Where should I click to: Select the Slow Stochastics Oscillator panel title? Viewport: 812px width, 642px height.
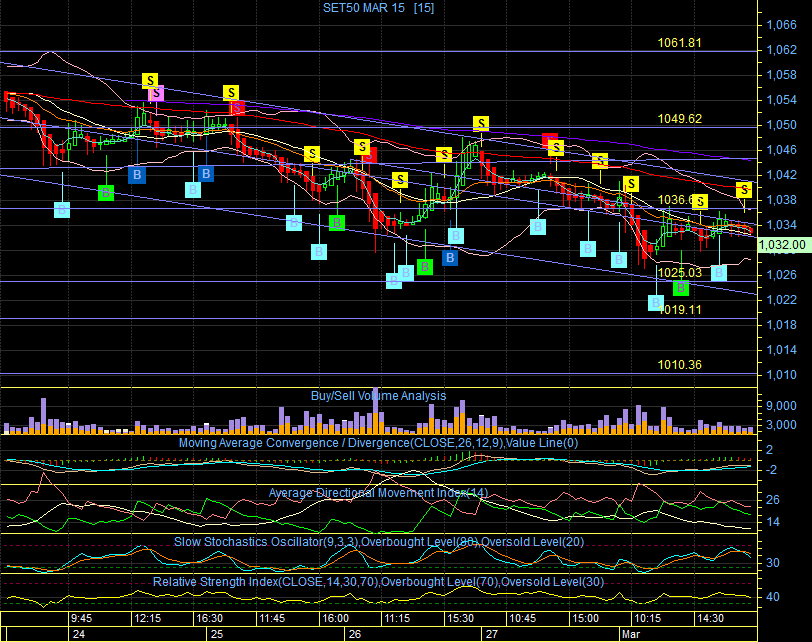379,542
